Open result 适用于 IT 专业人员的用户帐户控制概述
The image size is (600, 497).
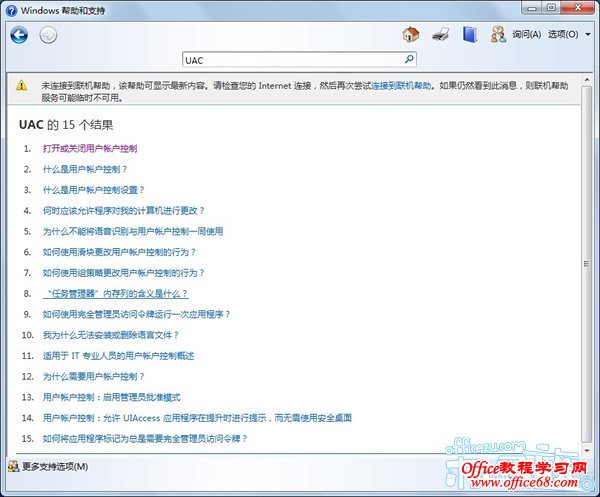[118, 356]
